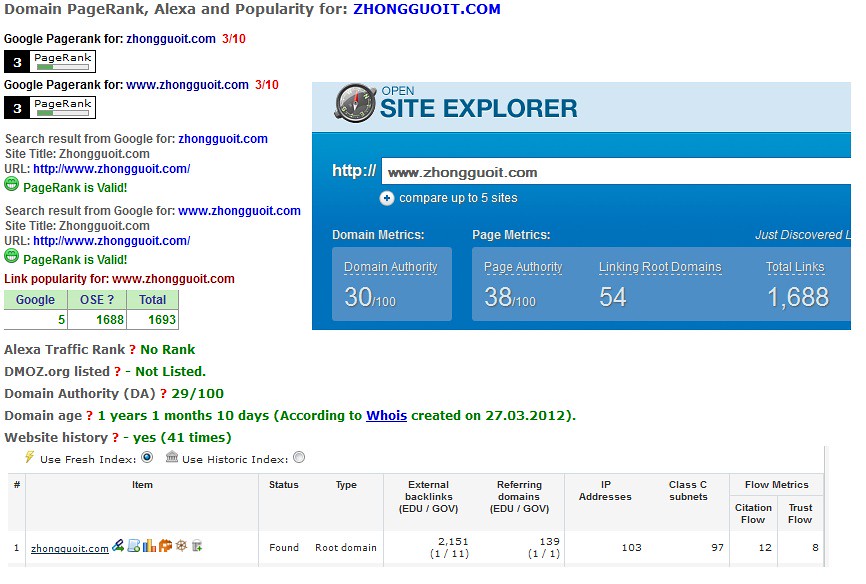
Task: Click the bank building Historic Index icon
Action: (x=172, y=456)
